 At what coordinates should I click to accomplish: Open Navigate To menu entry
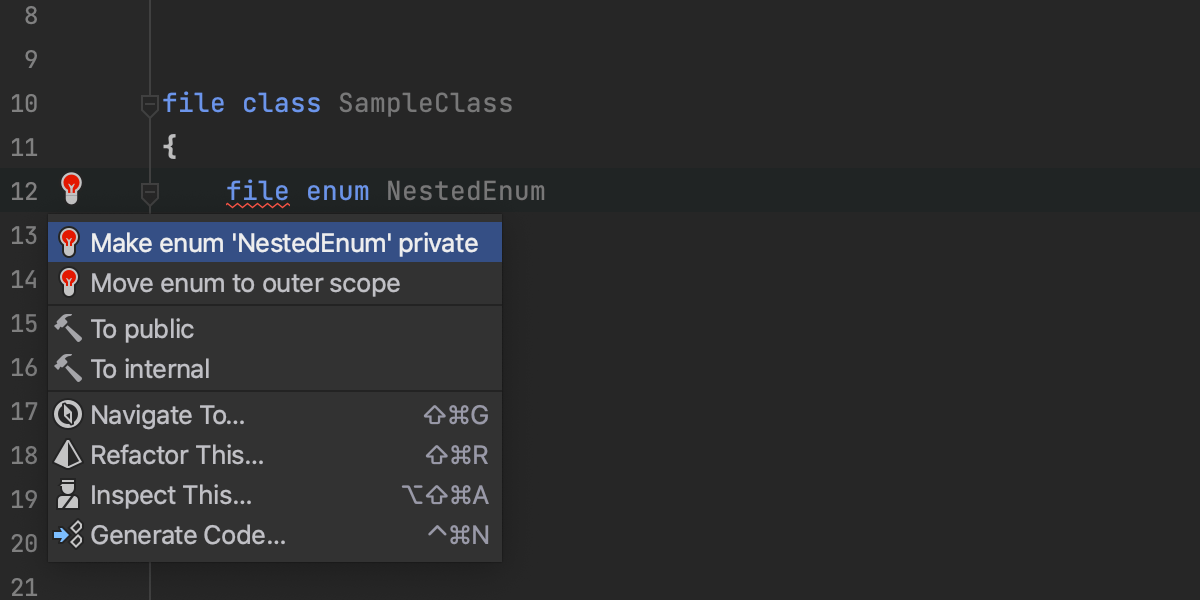[168, 415]
